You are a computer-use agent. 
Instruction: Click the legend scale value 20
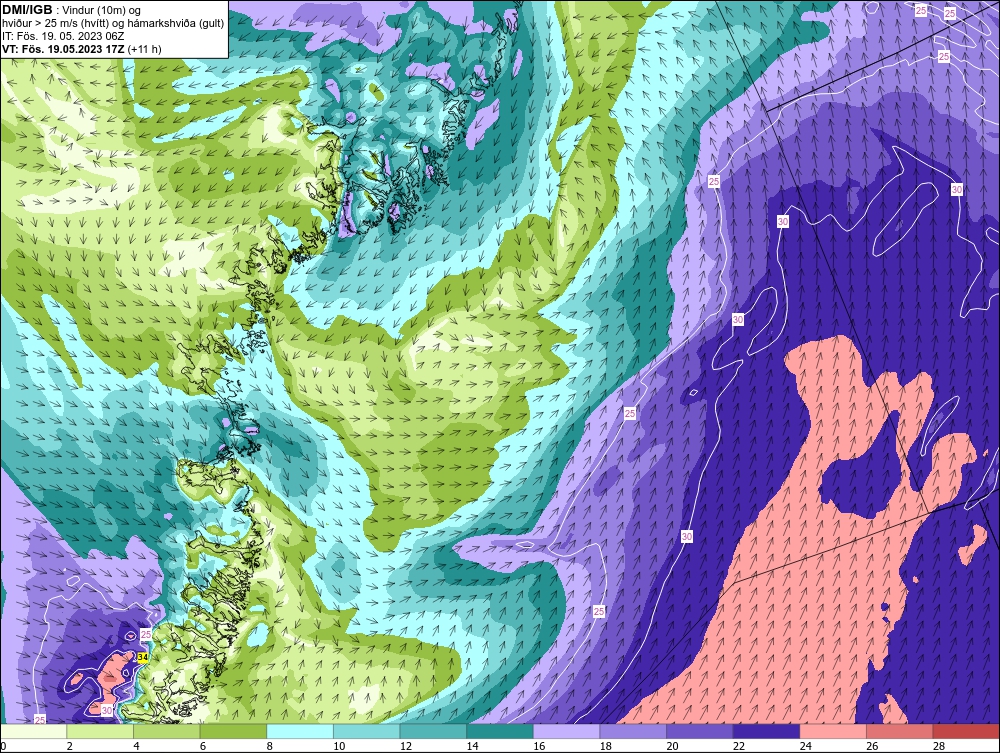pyautogui.click(x=672, y=746)
